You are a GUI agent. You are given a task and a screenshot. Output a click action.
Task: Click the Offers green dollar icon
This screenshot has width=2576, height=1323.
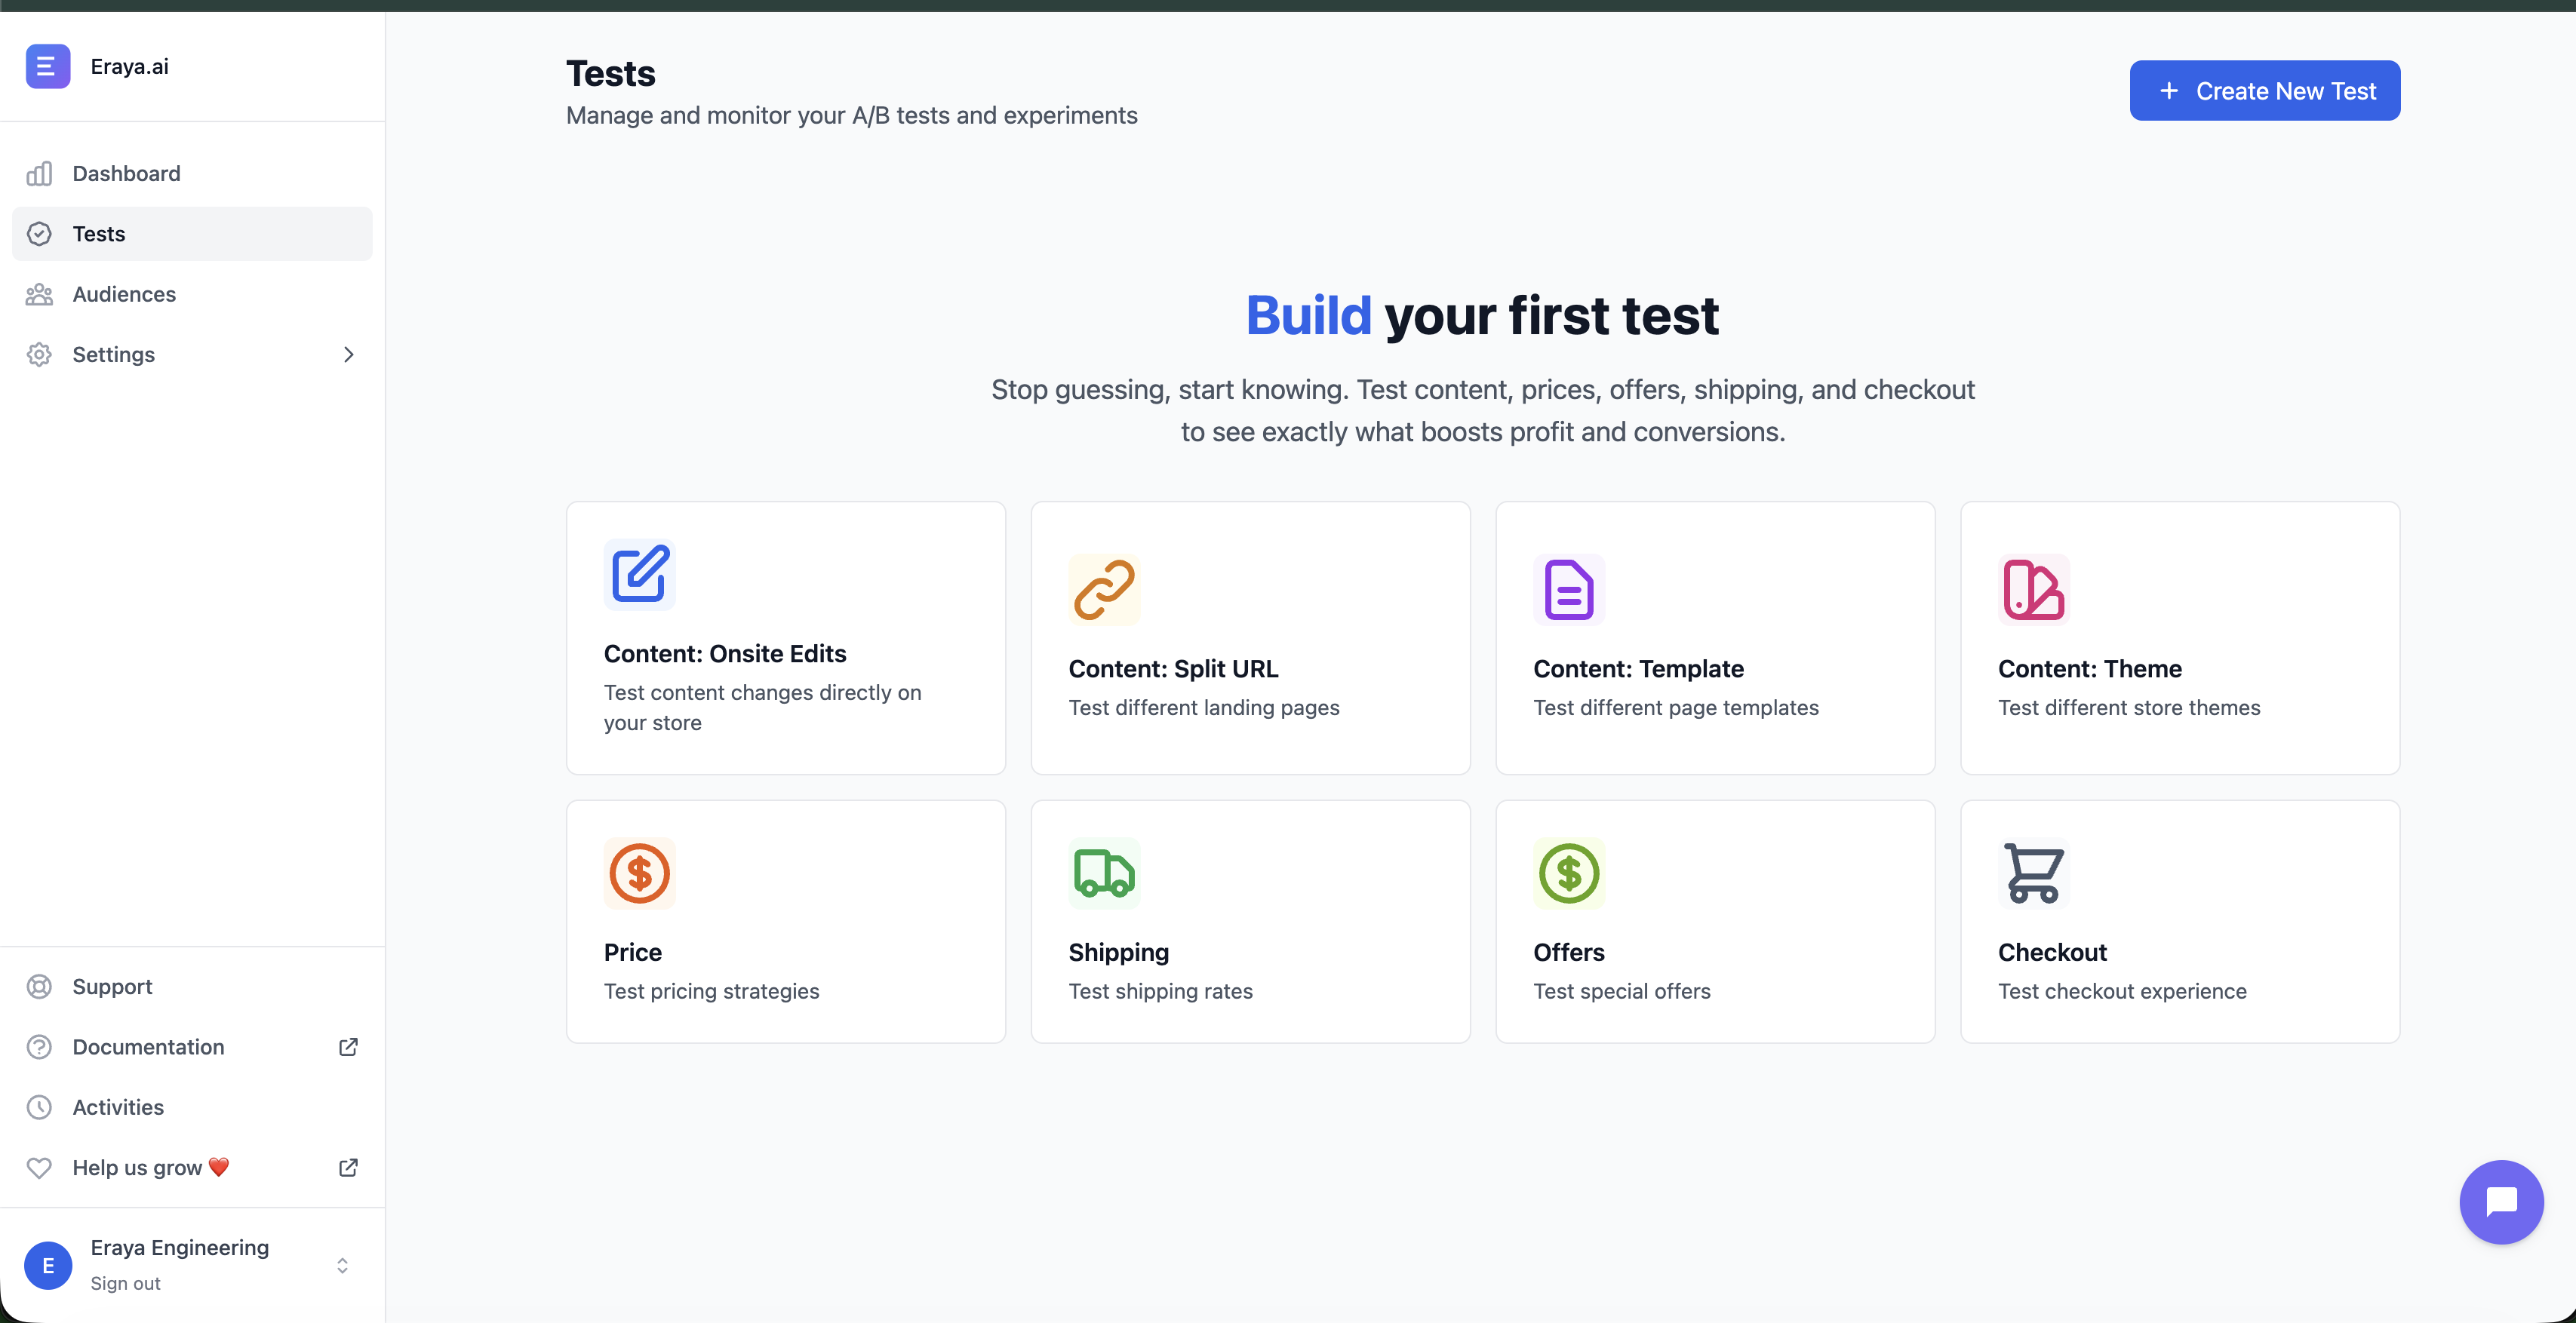pos(1568,873)
